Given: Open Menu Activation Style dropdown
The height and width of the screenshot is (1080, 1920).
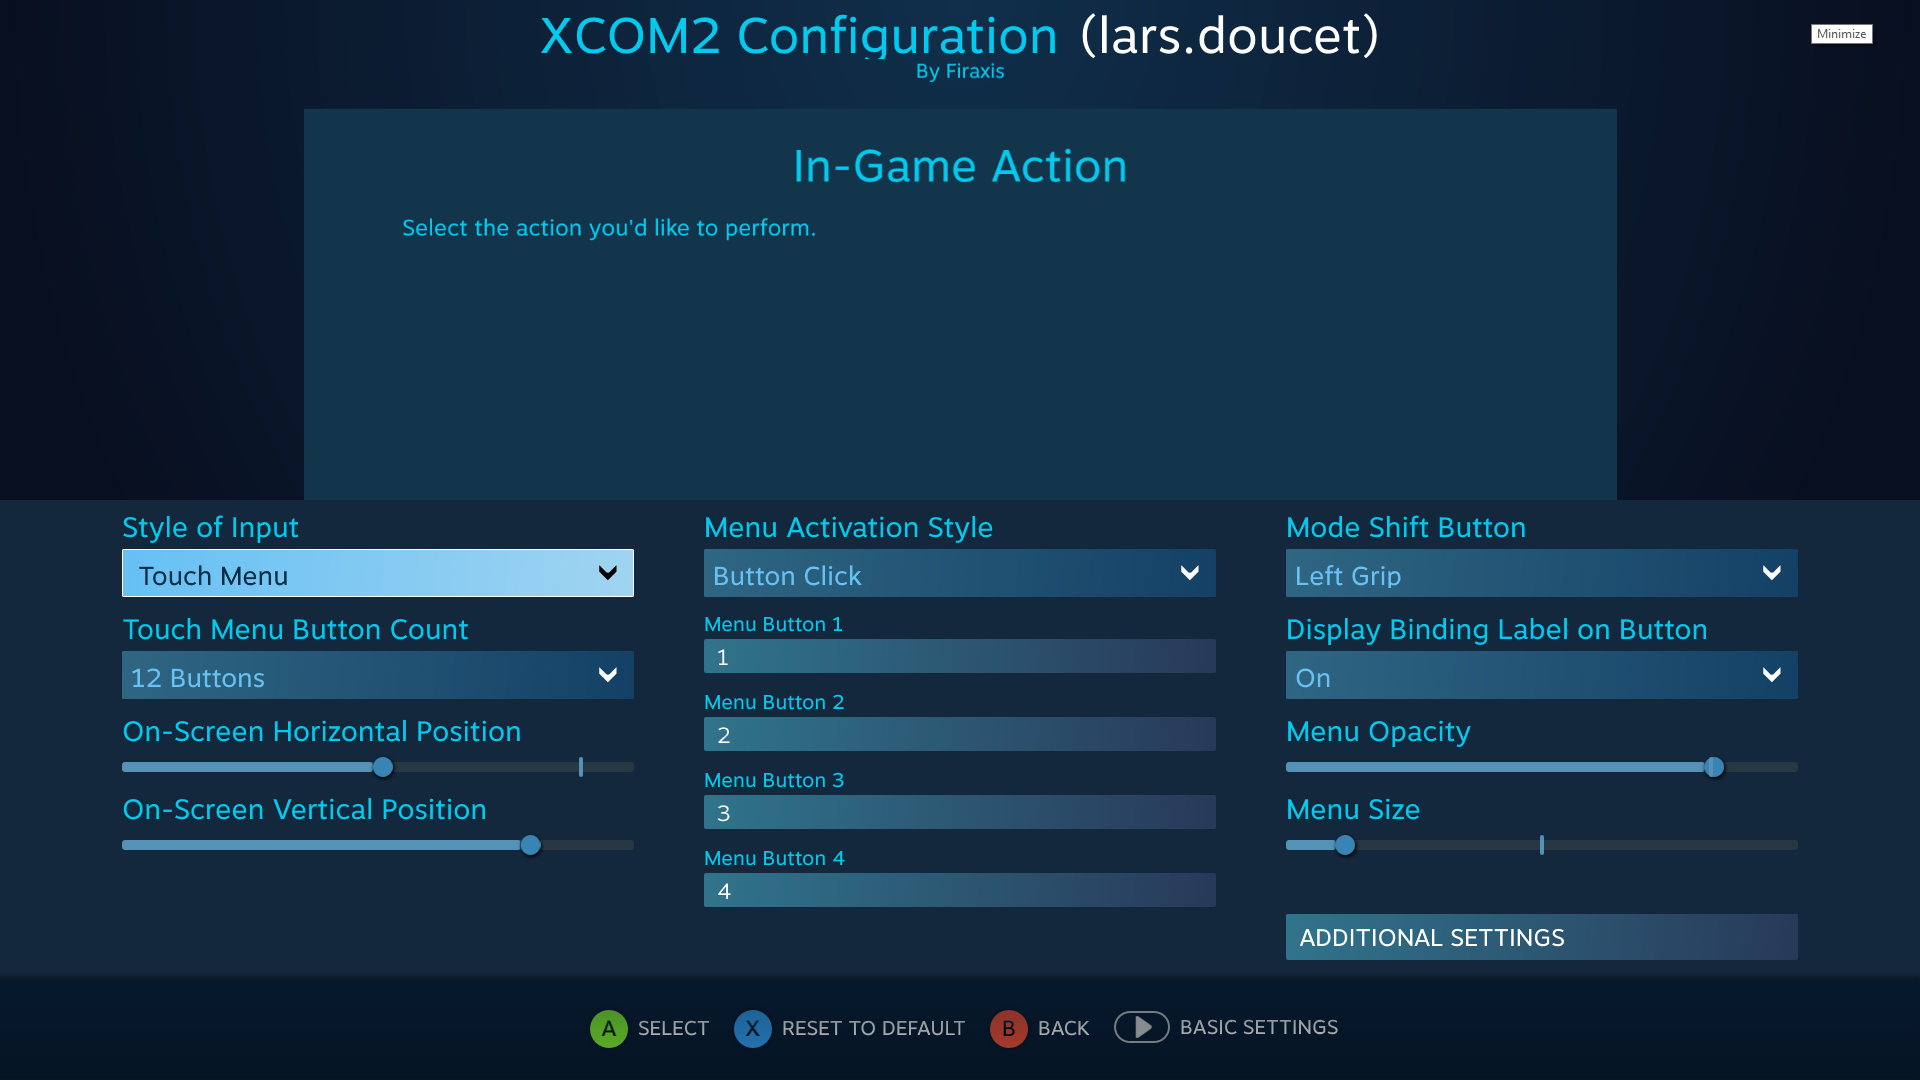Looking at the screenshot, I should coord(959,574).
